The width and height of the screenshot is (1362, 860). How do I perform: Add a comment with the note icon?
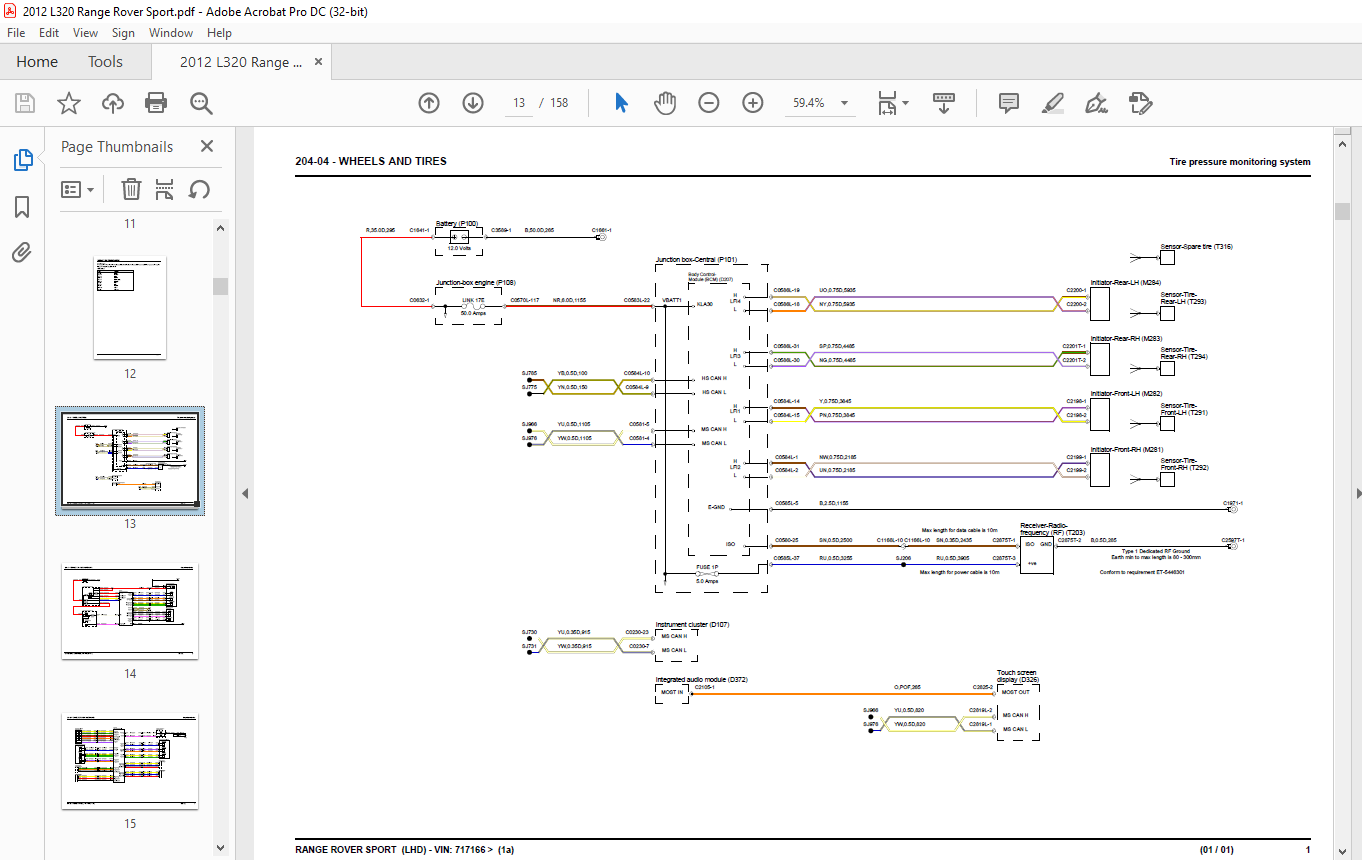tap(1009, 103)
